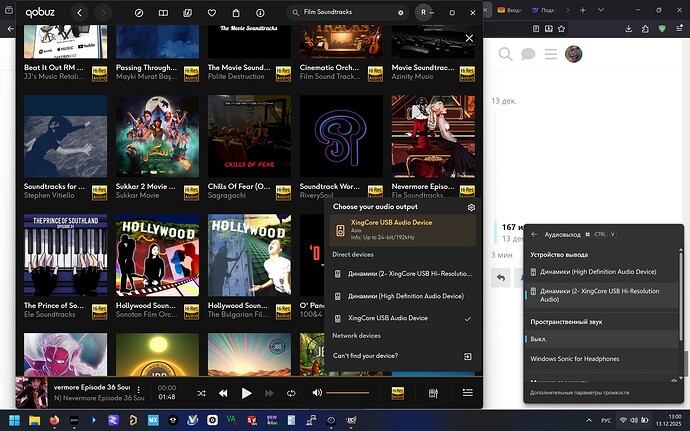Skip to previous track
The height and width of the screenshot is (431, 690).
click(x=223, y=393)
